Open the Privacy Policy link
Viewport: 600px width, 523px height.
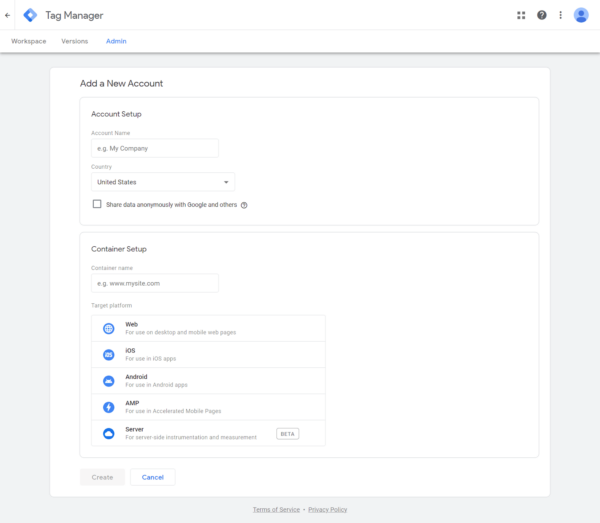tap(328, 510)
